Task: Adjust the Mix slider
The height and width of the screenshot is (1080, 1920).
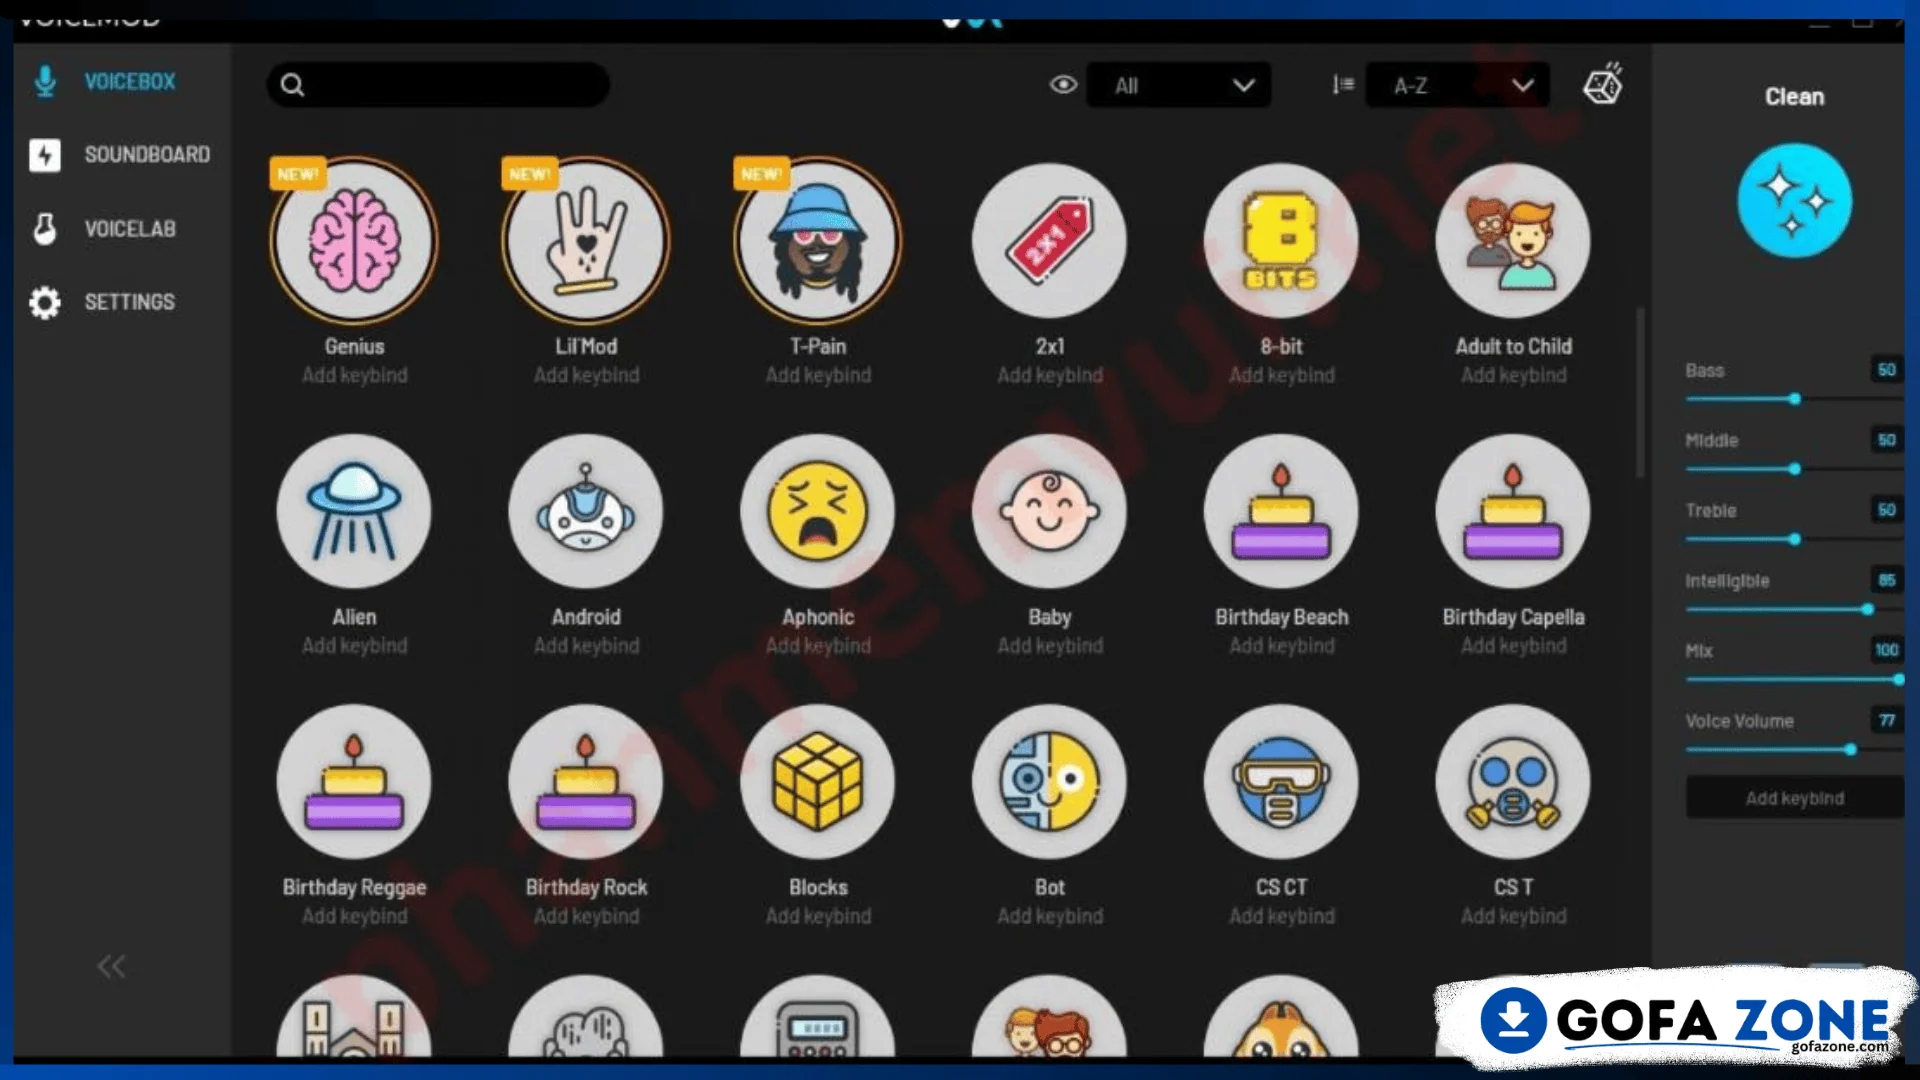Action: coord(1794,679)
